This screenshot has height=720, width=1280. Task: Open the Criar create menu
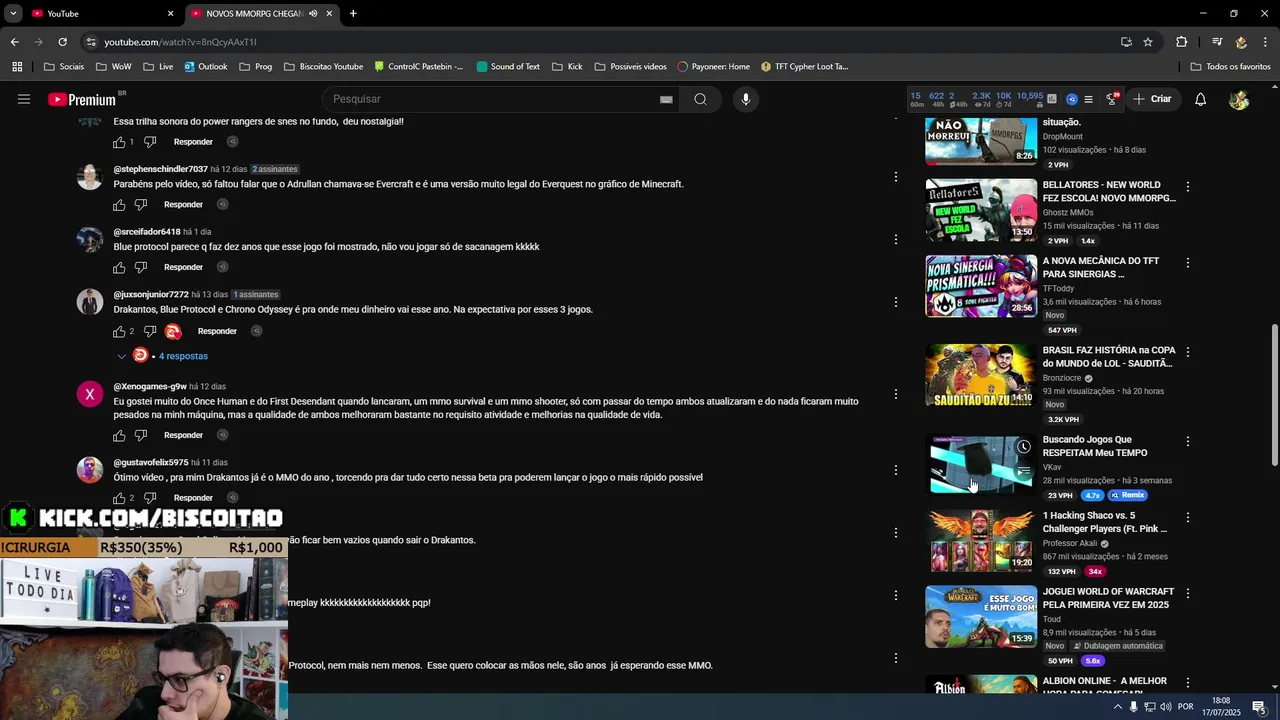click(1152, 99)
